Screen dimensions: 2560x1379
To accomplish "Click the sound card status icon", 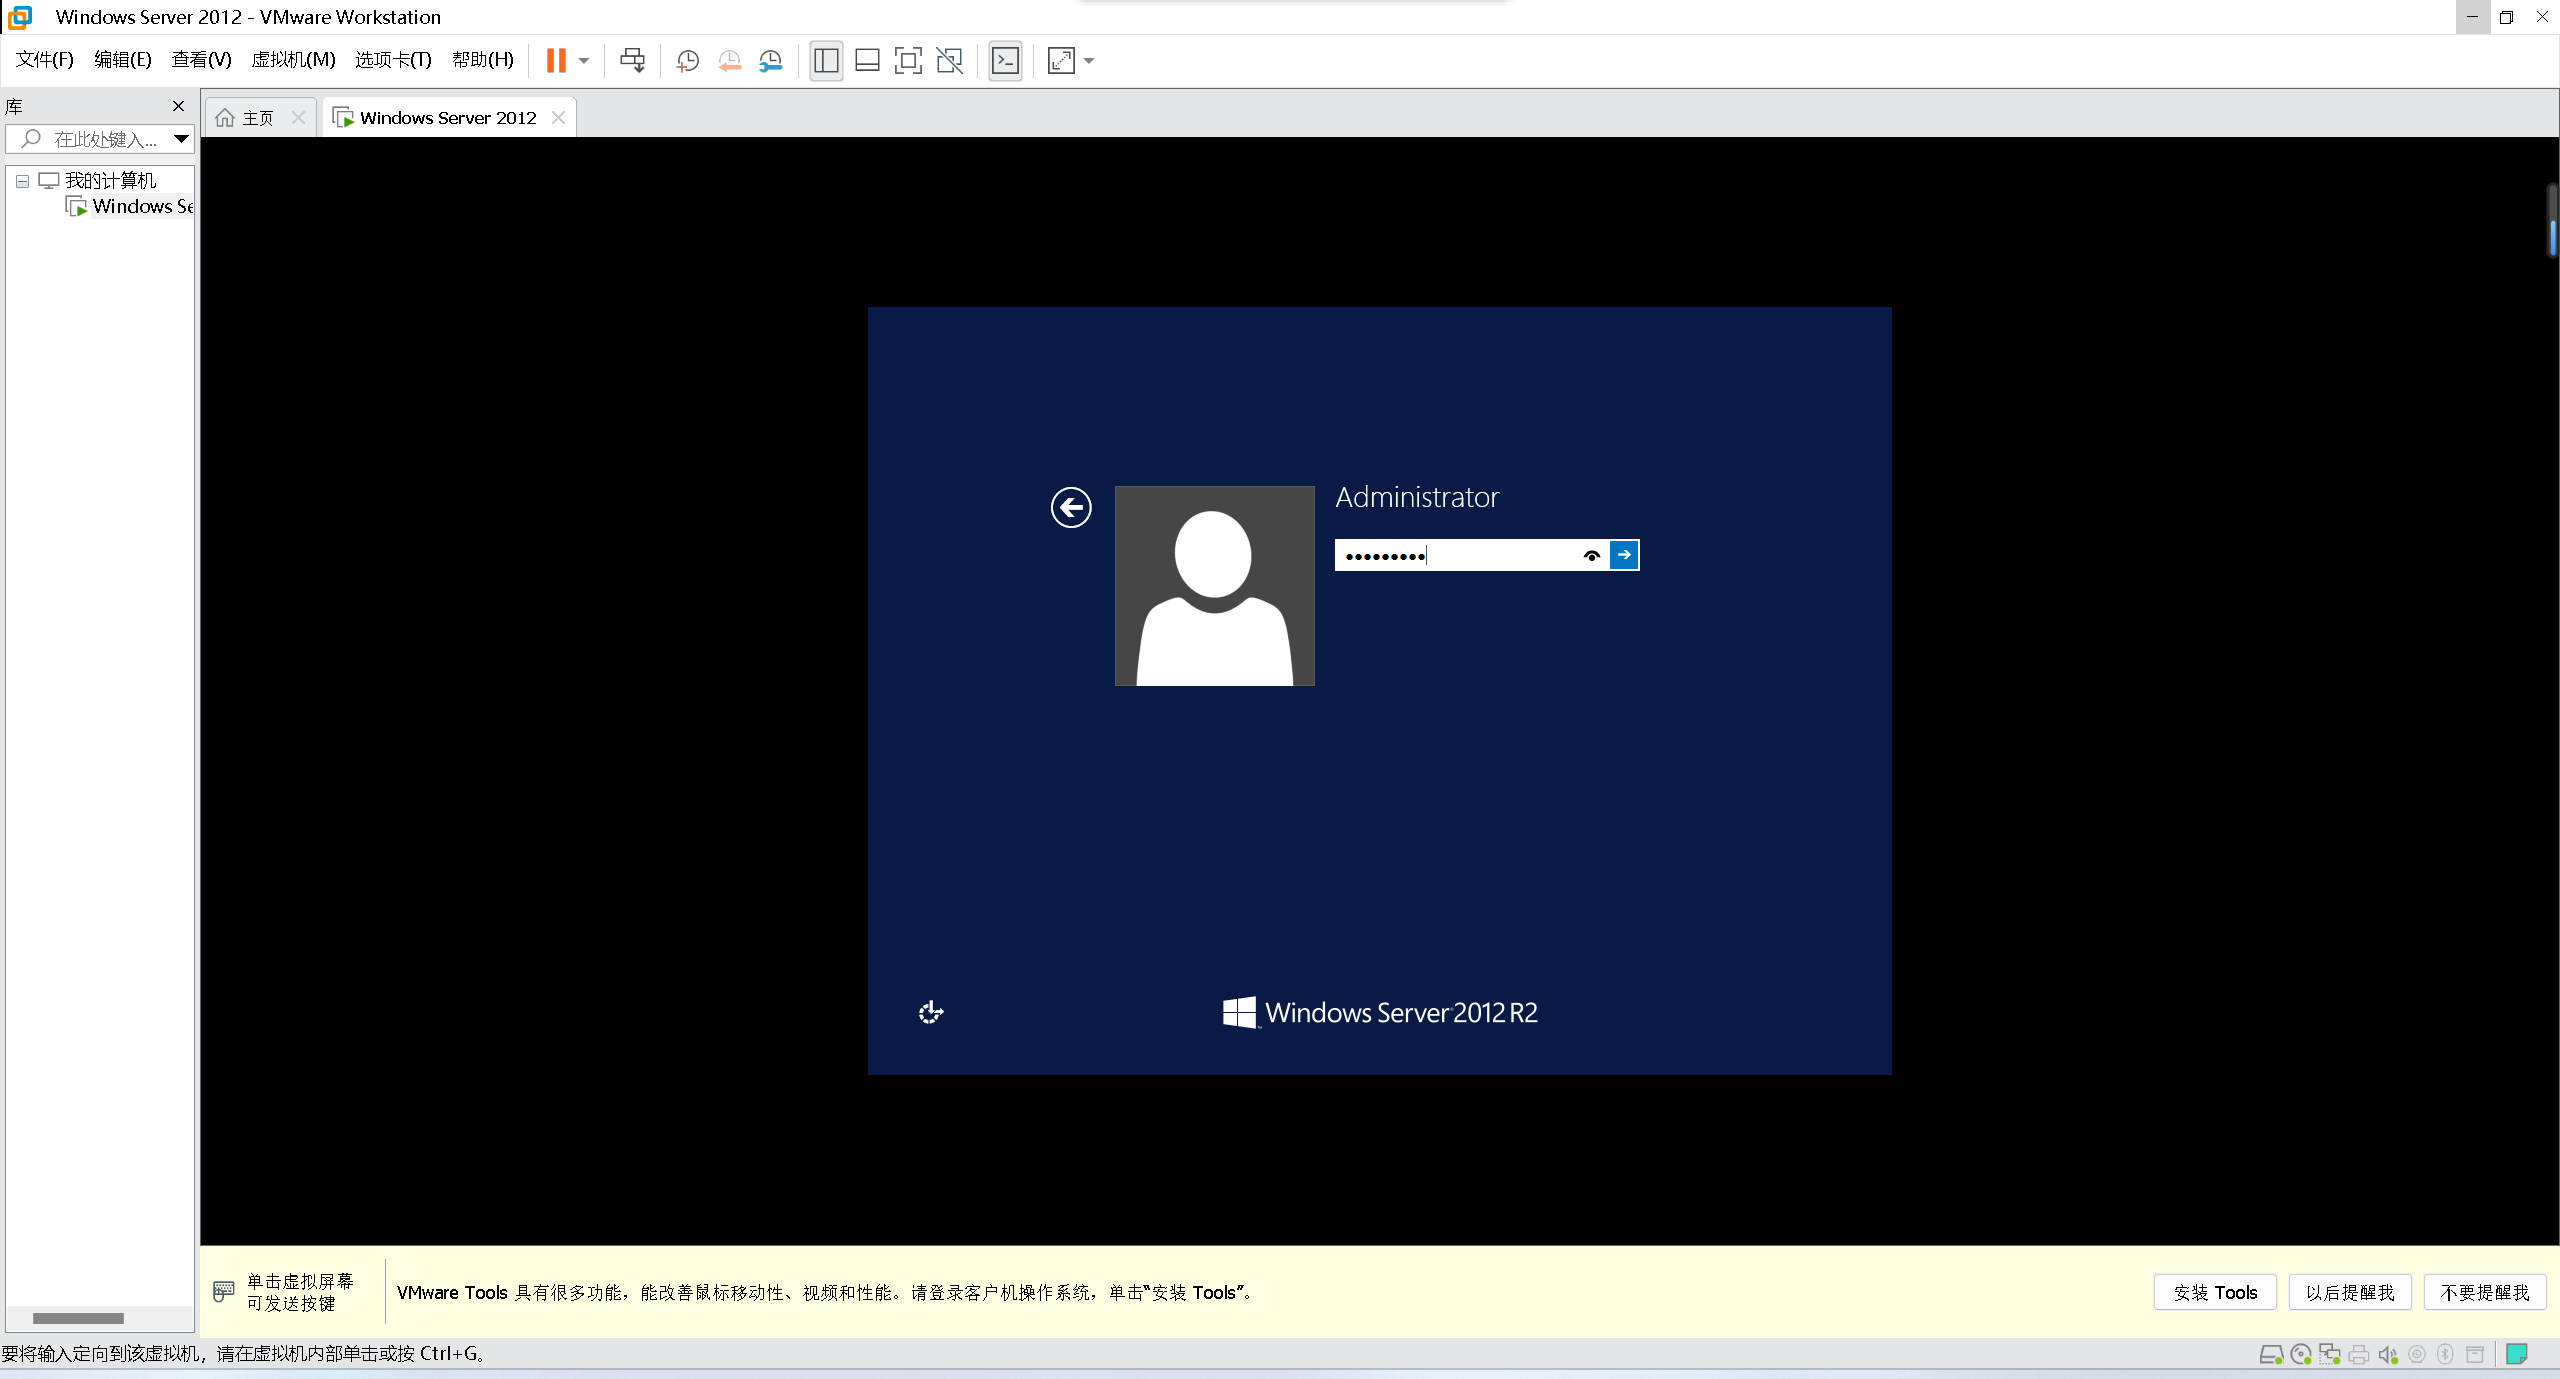I will [2388, 1355].
